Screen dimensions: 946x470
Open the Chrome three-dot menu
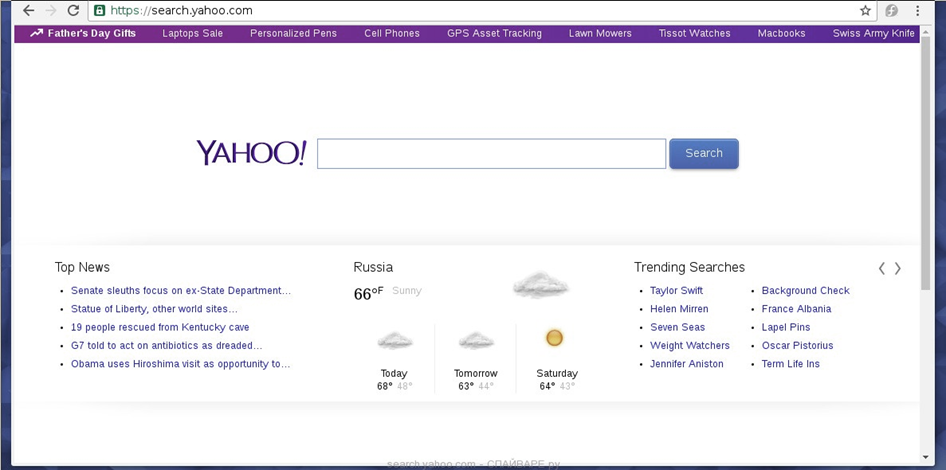918,10
